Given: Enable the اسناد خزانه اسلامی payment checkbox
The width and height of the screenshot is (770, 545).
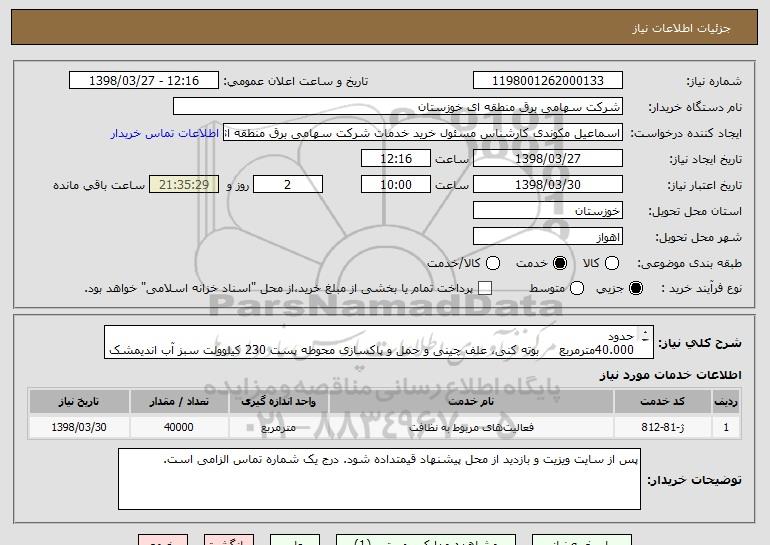Looking at the screenshot, I should (486, 289).
